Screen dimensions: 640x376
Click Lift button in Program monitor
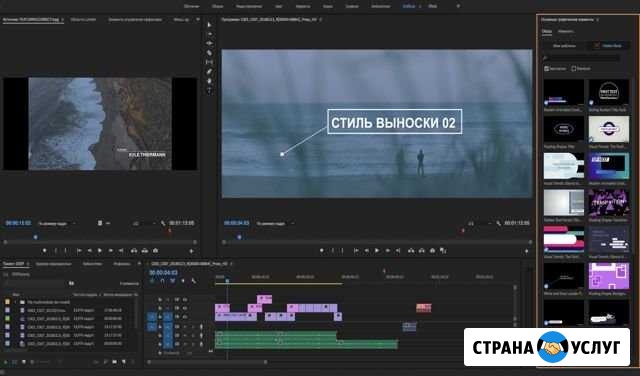point(411,251)
